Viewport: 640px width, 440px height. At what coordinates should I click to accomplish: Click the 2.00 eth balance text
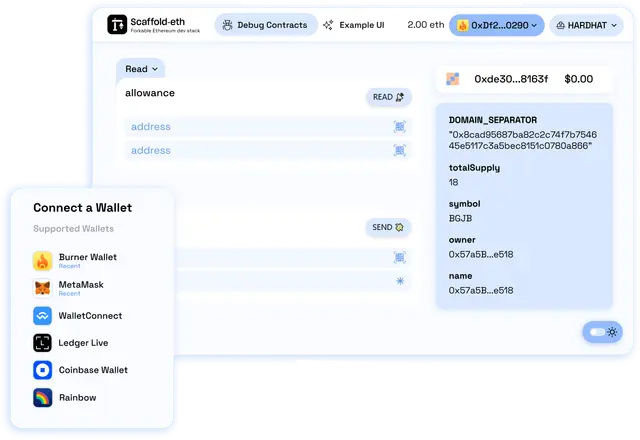(x=426, y=25)
